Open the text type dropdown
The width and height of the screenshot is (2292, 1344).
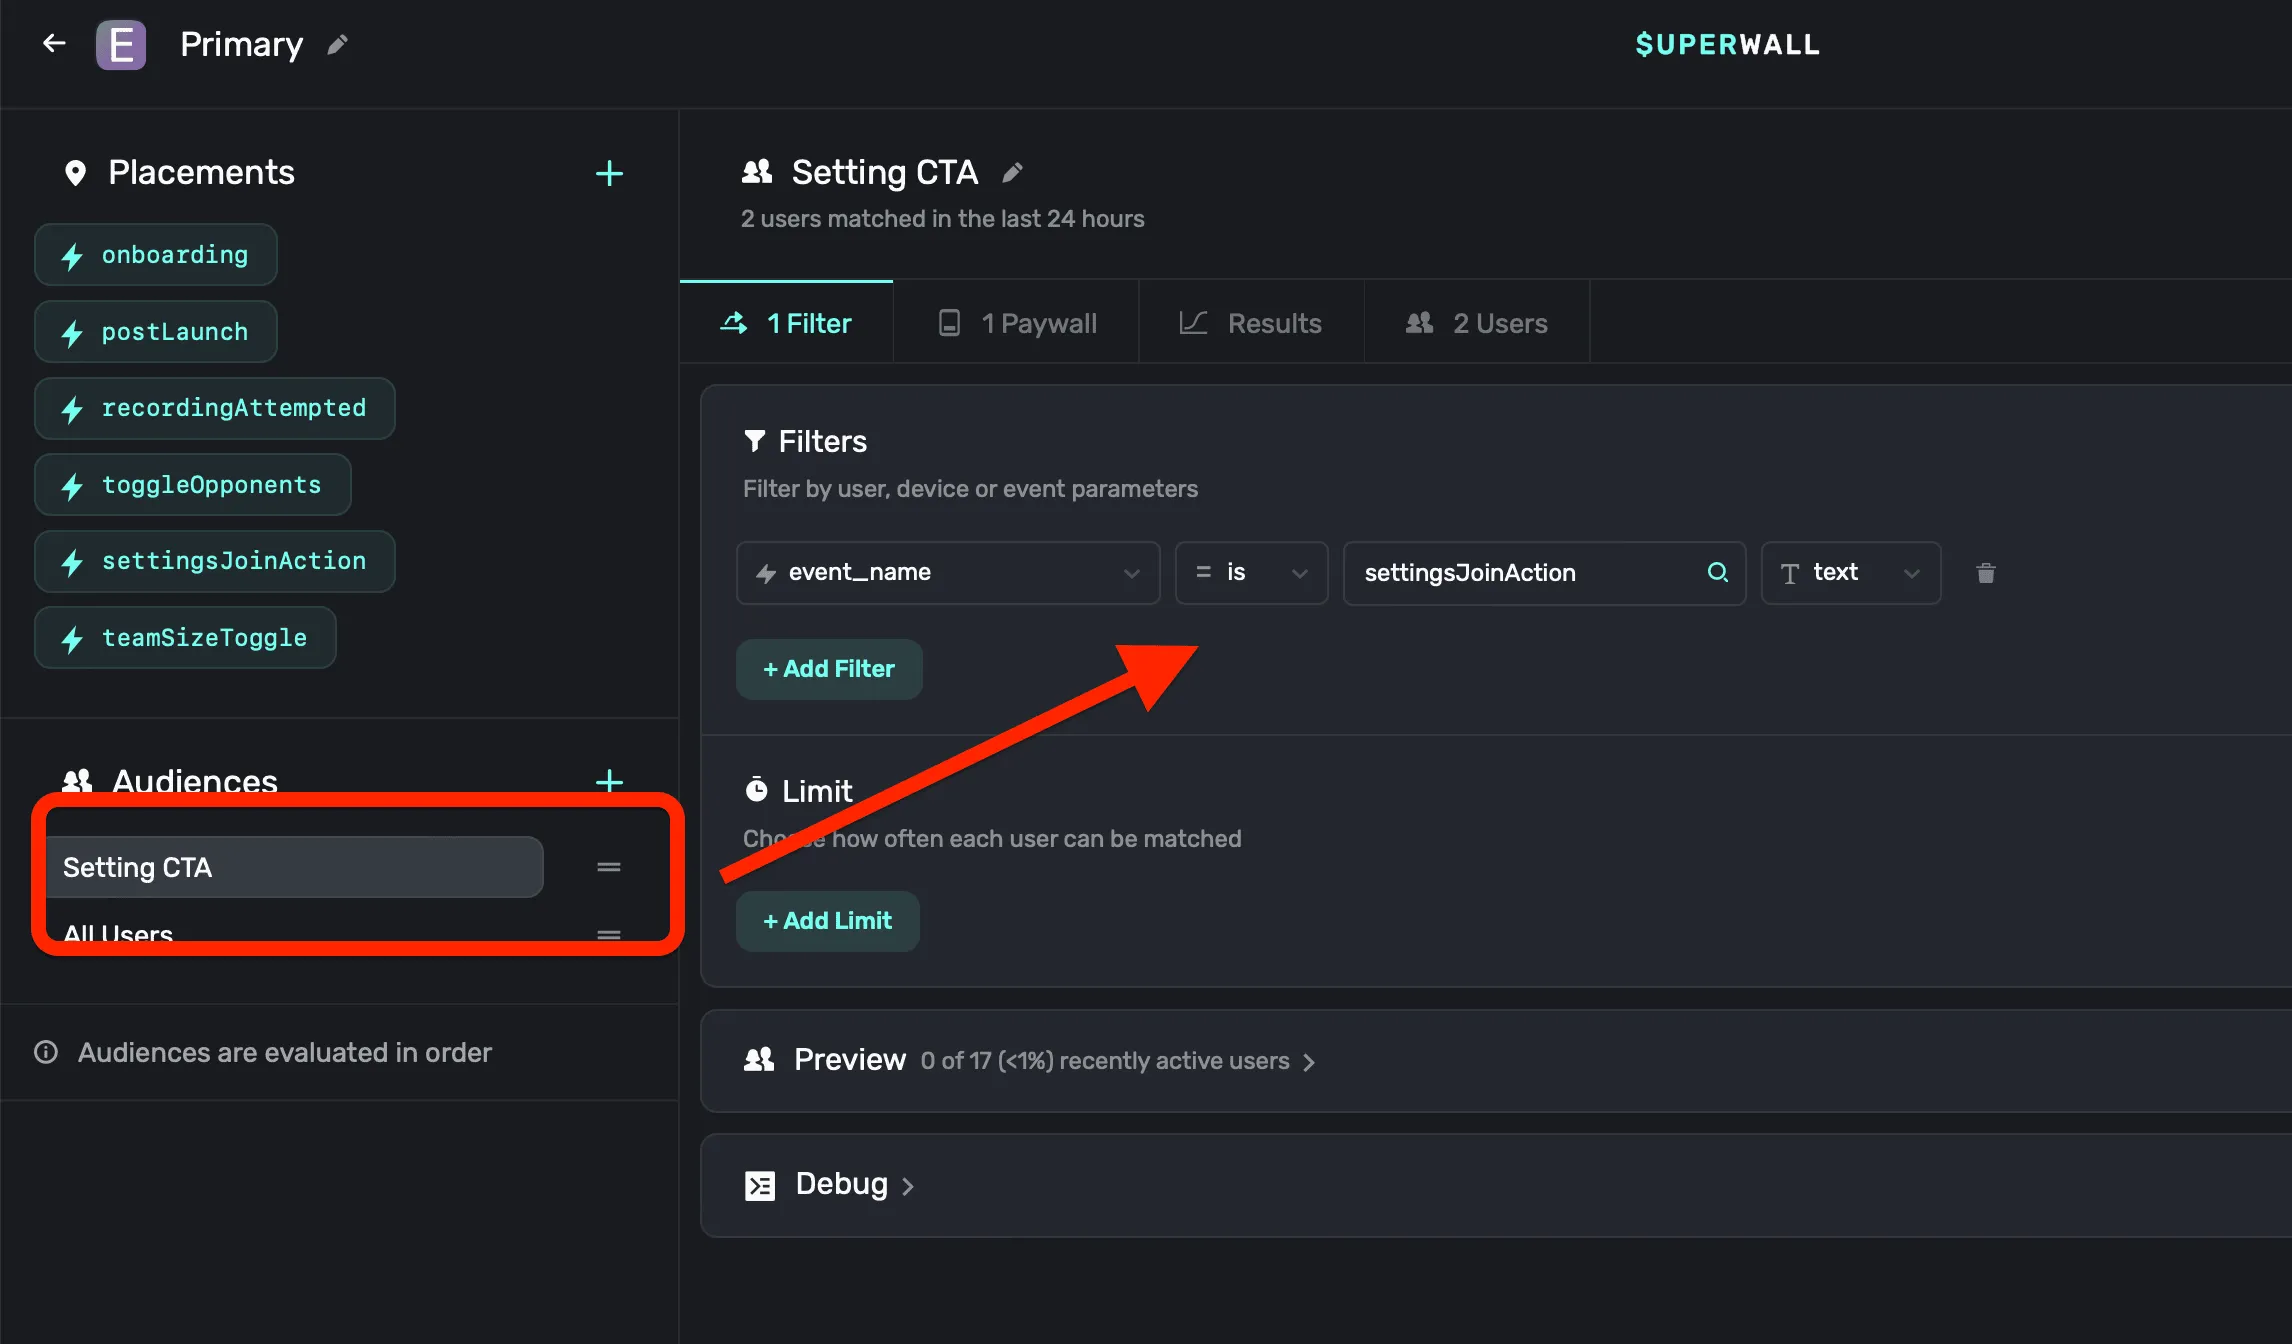coord(1851,573)
